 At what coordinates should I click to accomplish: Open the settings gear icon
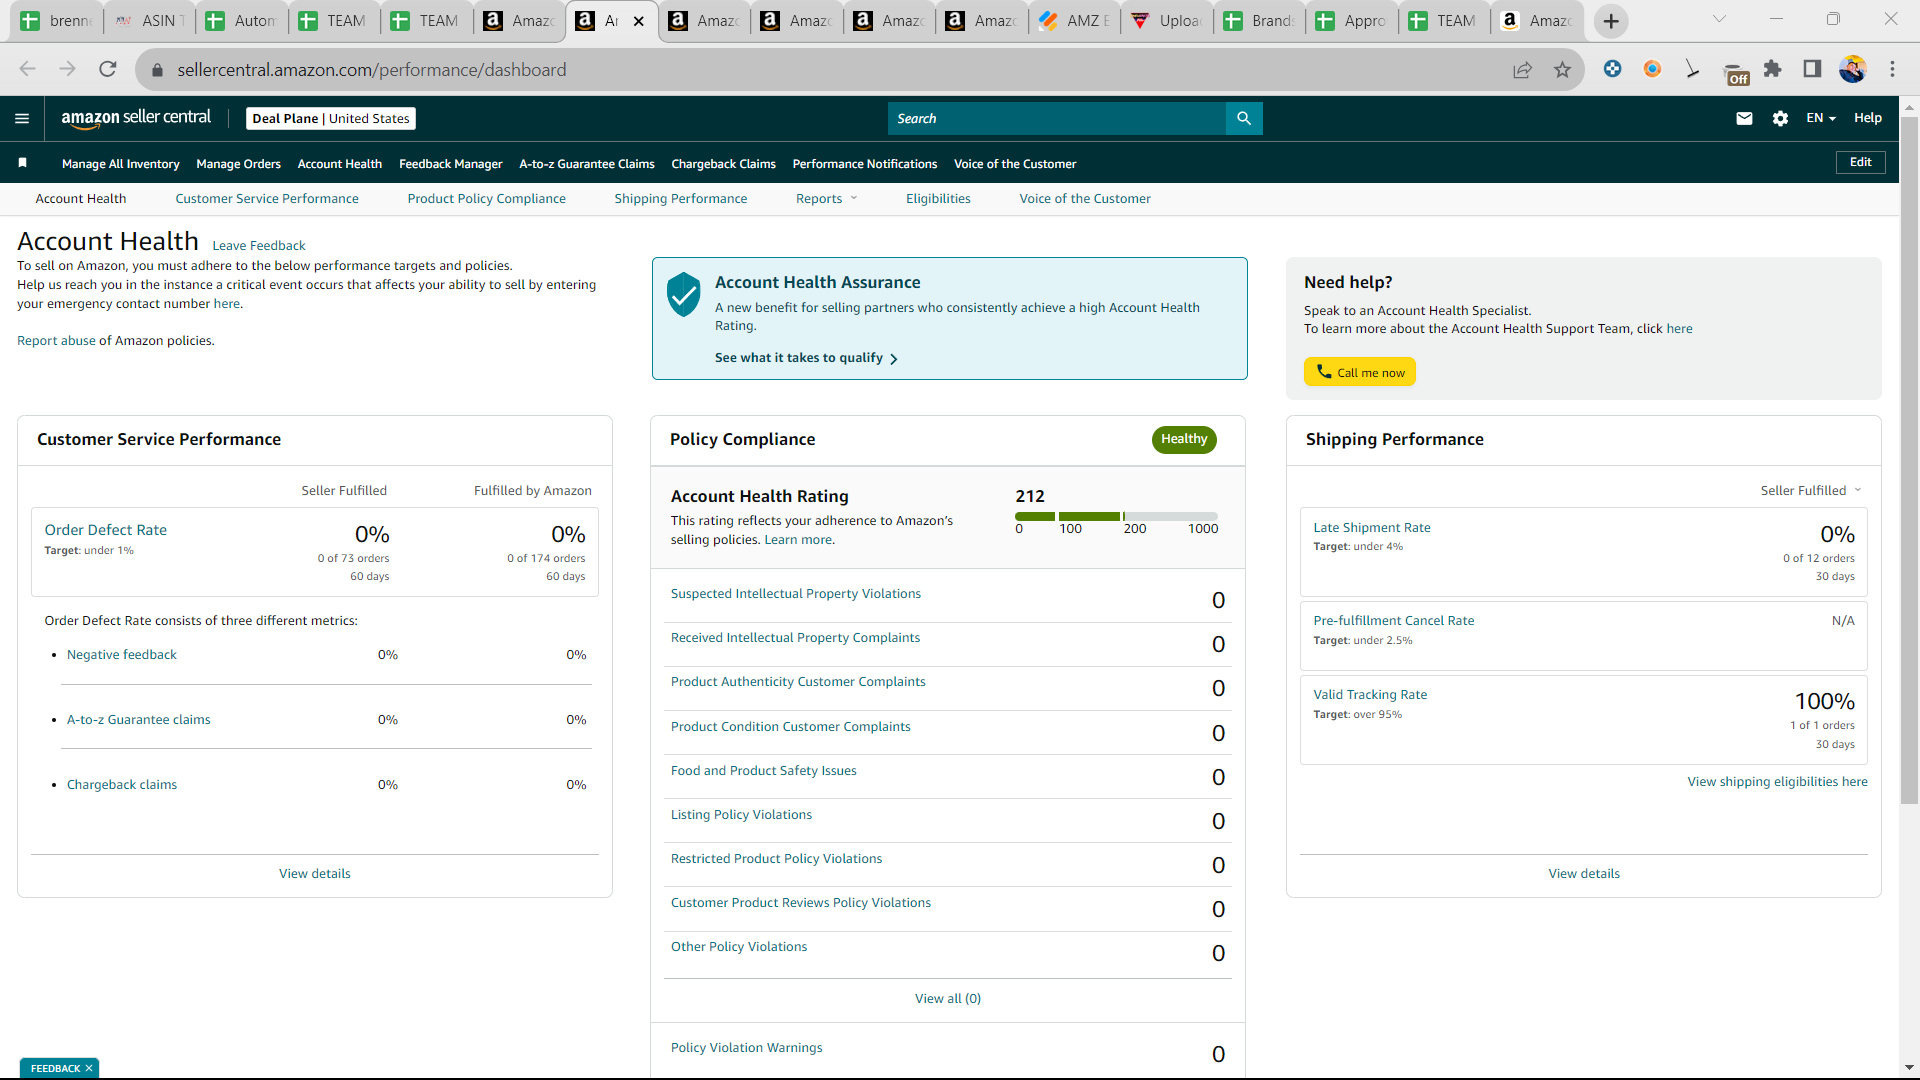coord(1780,118)
